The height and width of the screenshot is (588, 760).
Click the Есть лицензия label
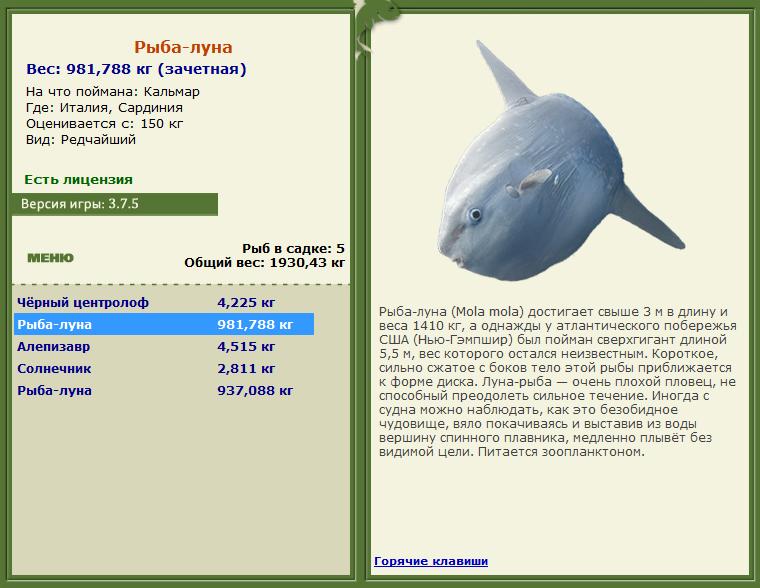click(79, 180)
